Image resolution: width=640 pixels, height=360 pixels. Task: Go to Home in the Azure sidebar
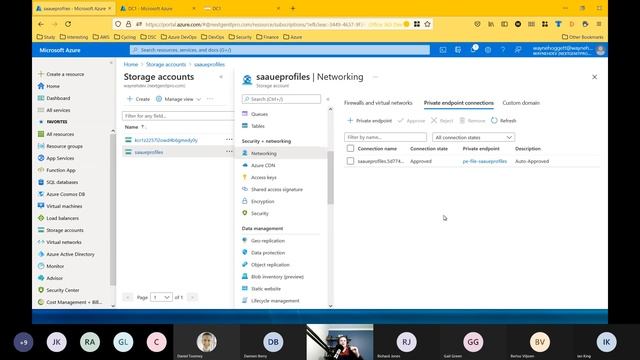point(49,86)
